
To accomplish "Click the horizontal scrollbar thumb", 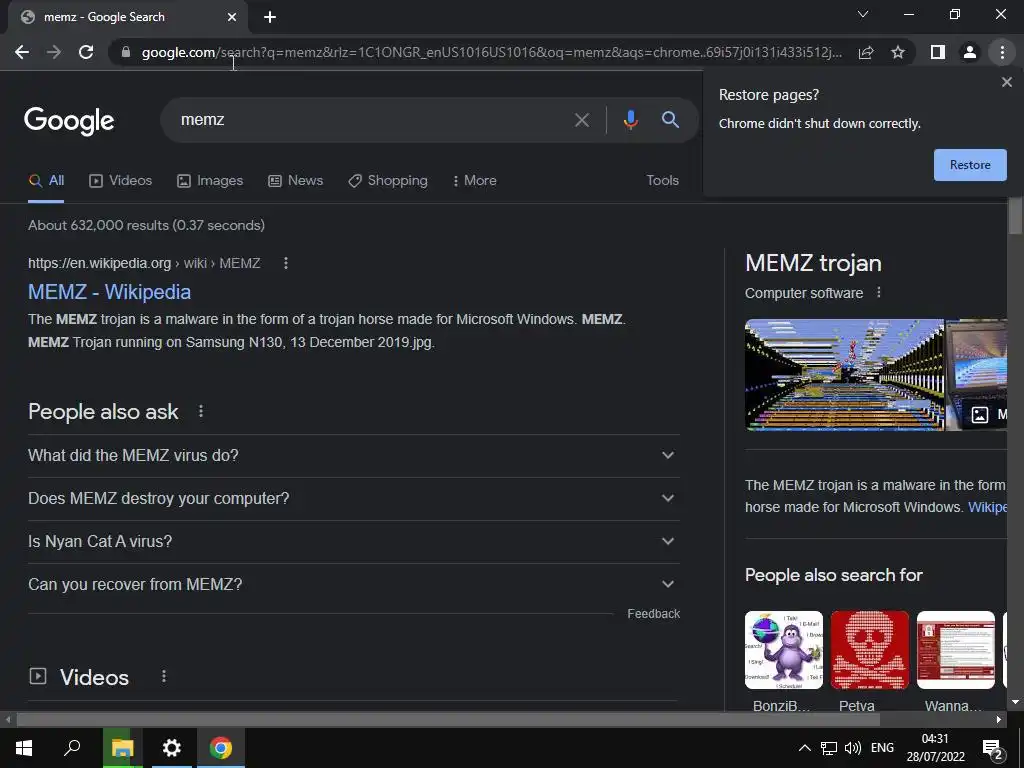I will click(448, 720).
